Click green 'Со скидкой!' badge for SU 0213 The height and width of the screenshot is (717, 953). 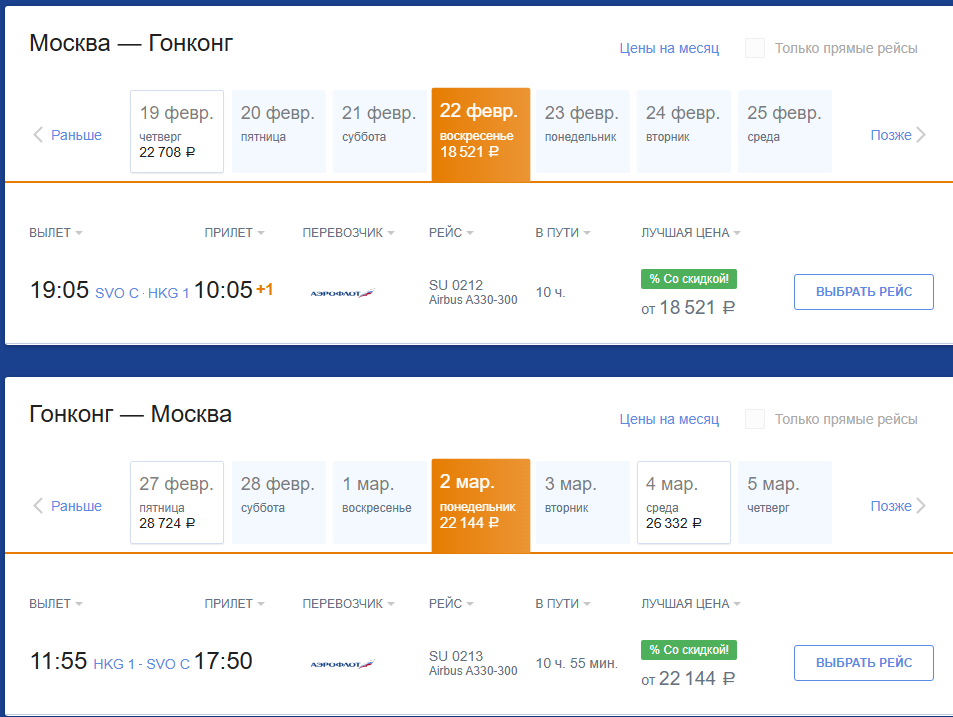689,650
